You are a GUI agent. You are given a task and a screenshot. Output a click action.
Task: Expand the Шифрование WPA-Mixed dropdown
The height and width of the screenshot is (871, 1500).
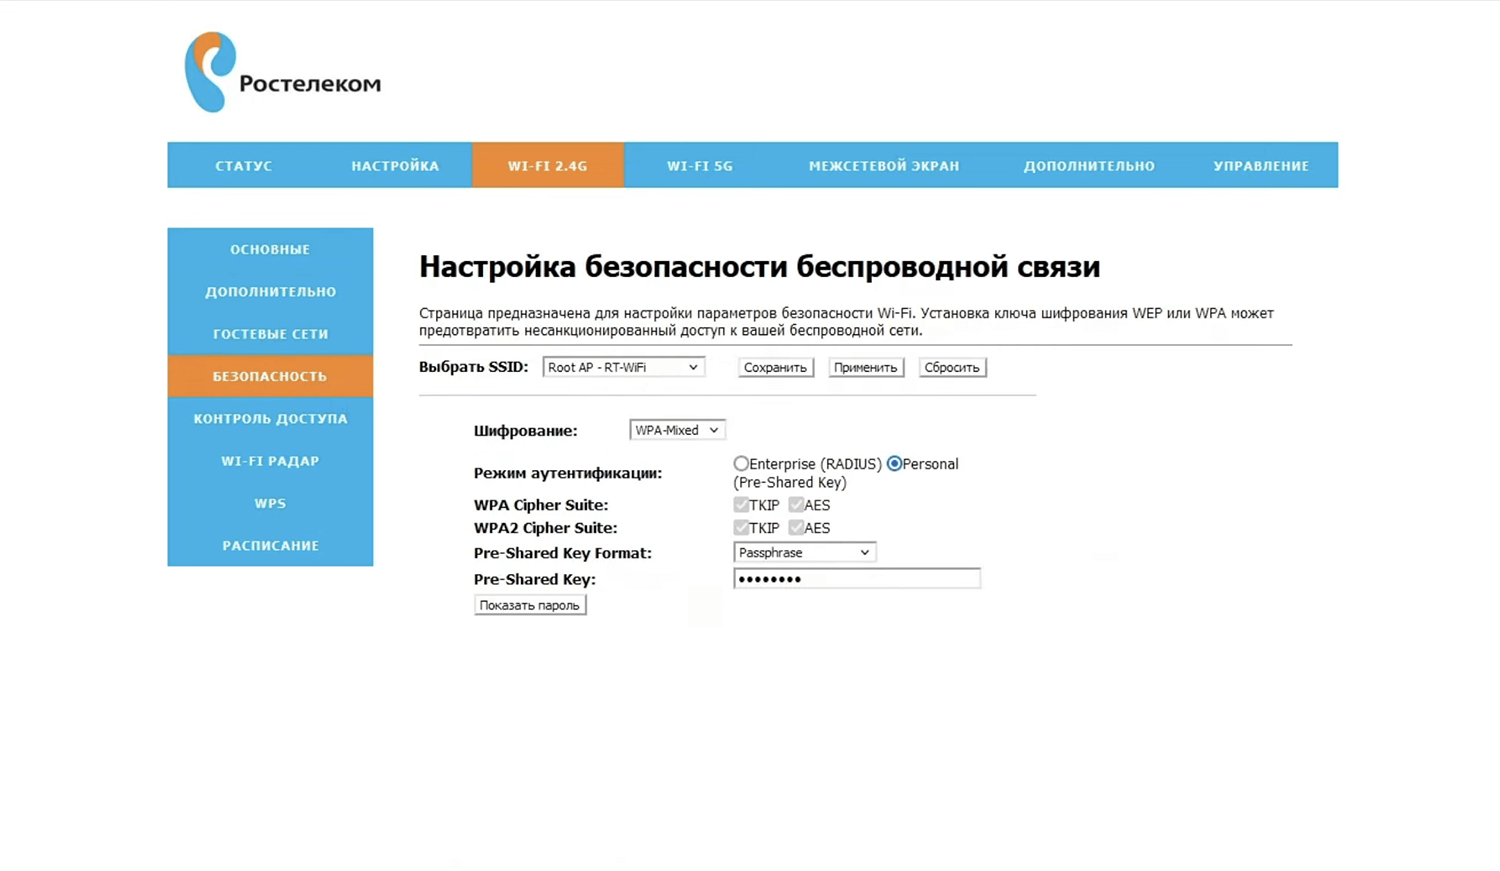[x=677, y=430]
